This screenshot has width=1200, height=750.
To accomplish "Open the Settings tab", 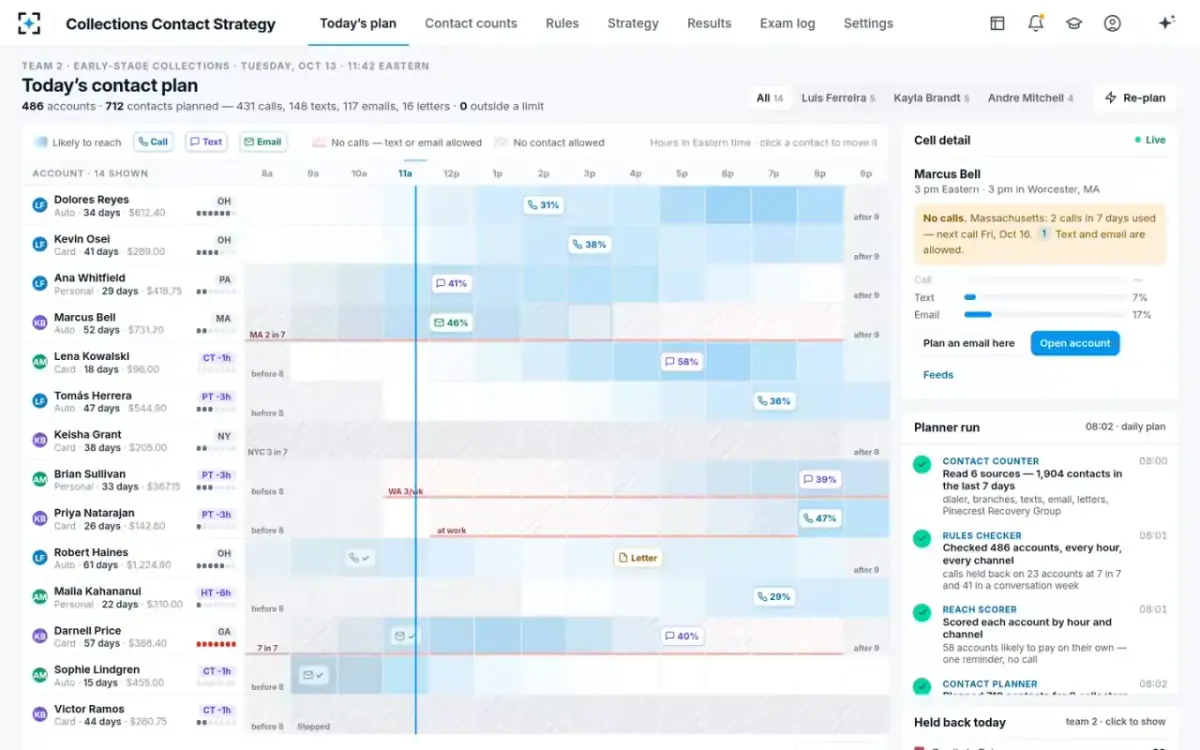I will (868, 23).
